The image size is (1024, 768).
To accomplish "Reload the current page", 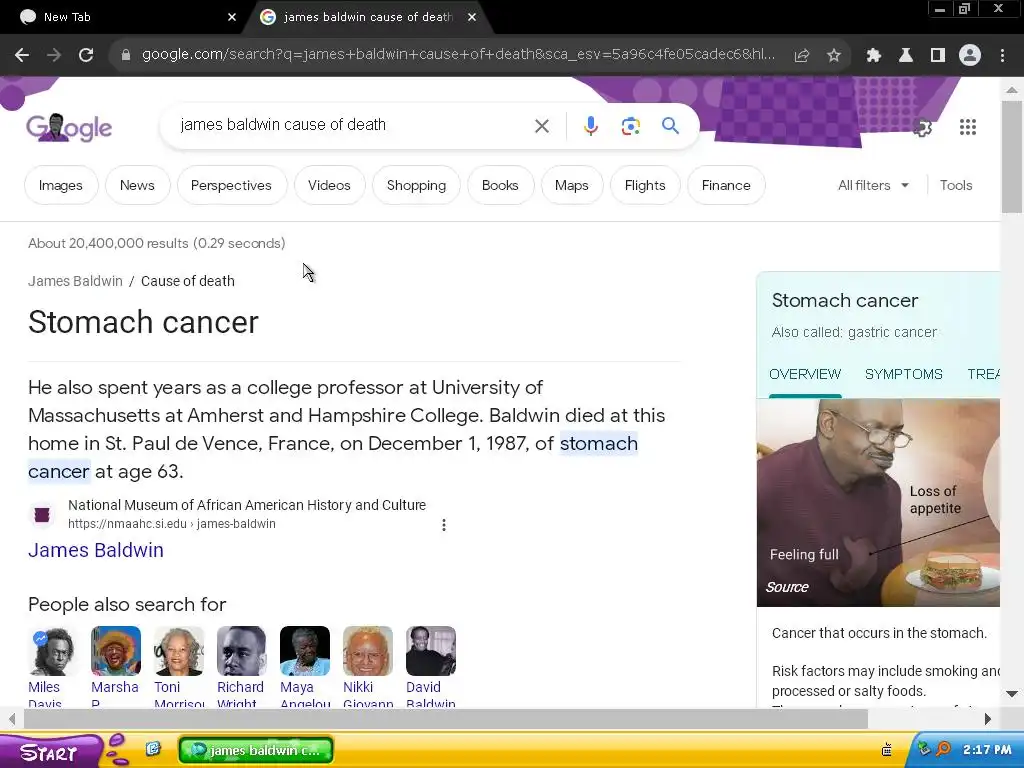I will point(86,56).
